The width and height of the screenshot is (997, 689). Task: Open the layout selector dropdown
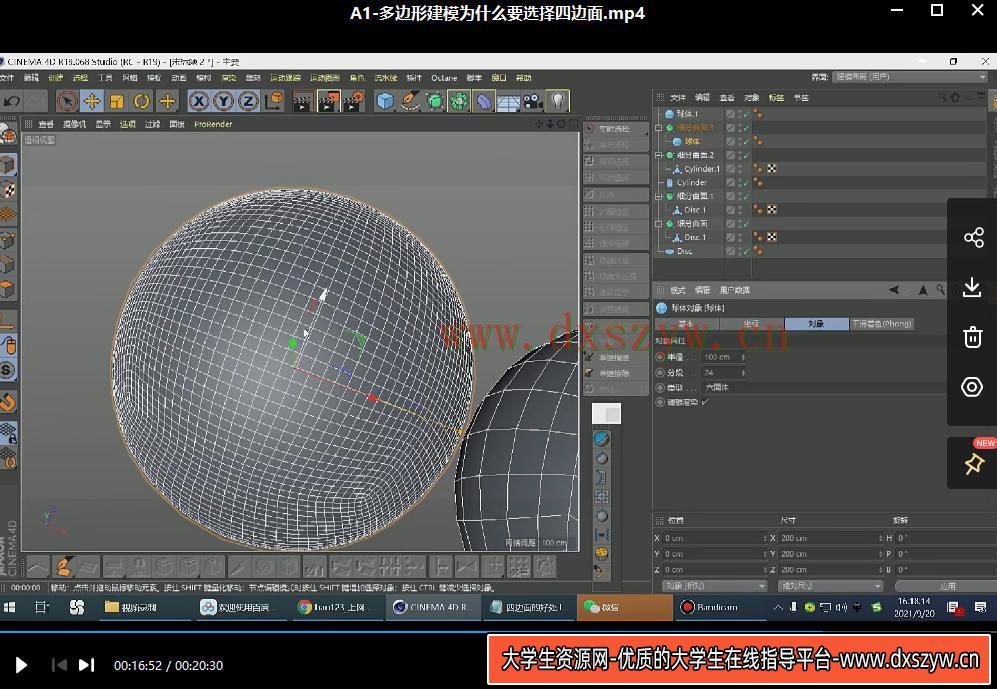[x=909, y=77]
